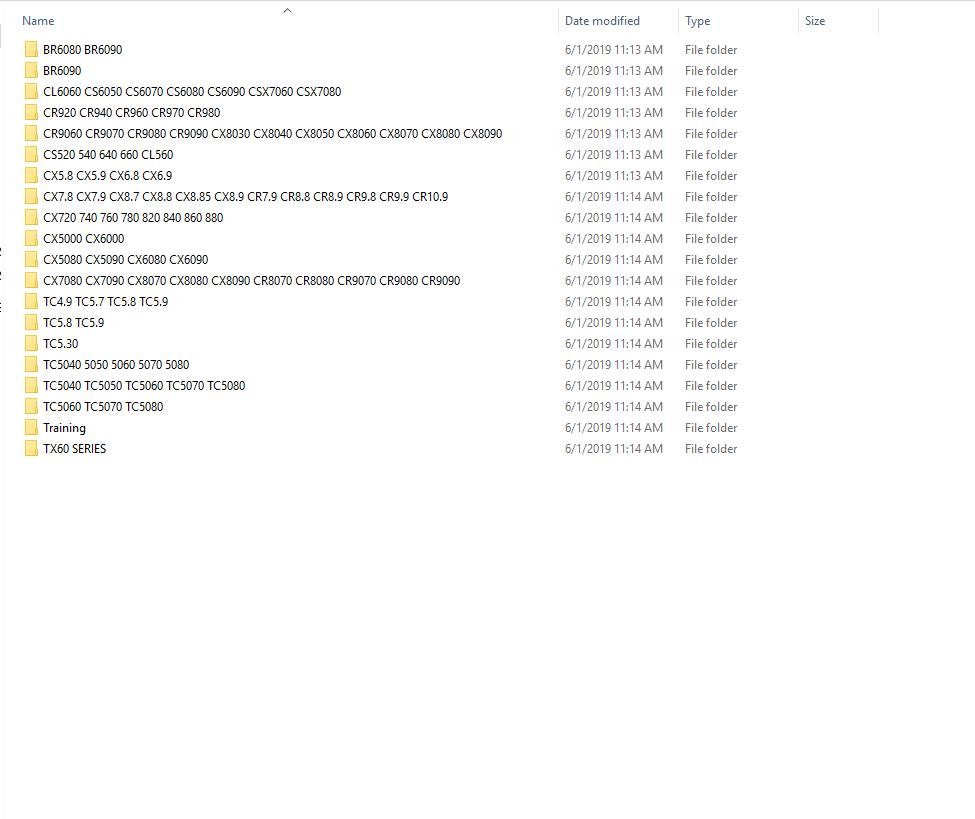Viewport: 975px width, 819px height.
Task: Click File folder type of TX60 SERIES
Action: (x=711, y=449)
